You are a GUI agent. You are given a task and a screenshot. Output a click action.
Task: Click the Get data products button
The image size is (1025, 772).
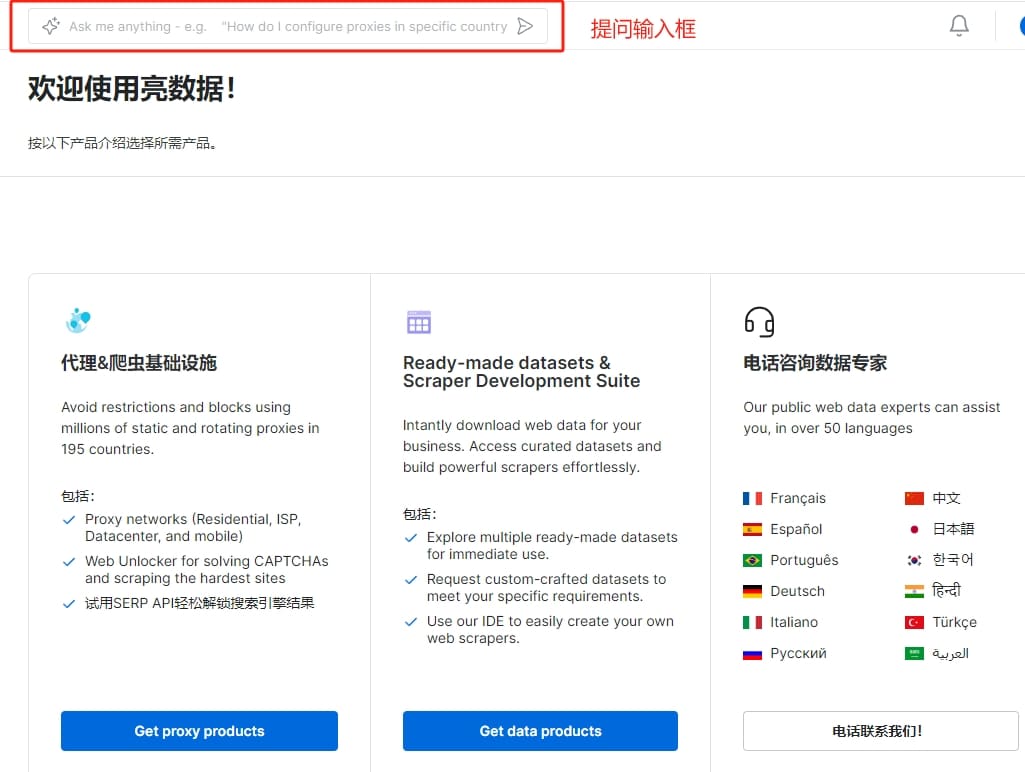tap(540, 731)
